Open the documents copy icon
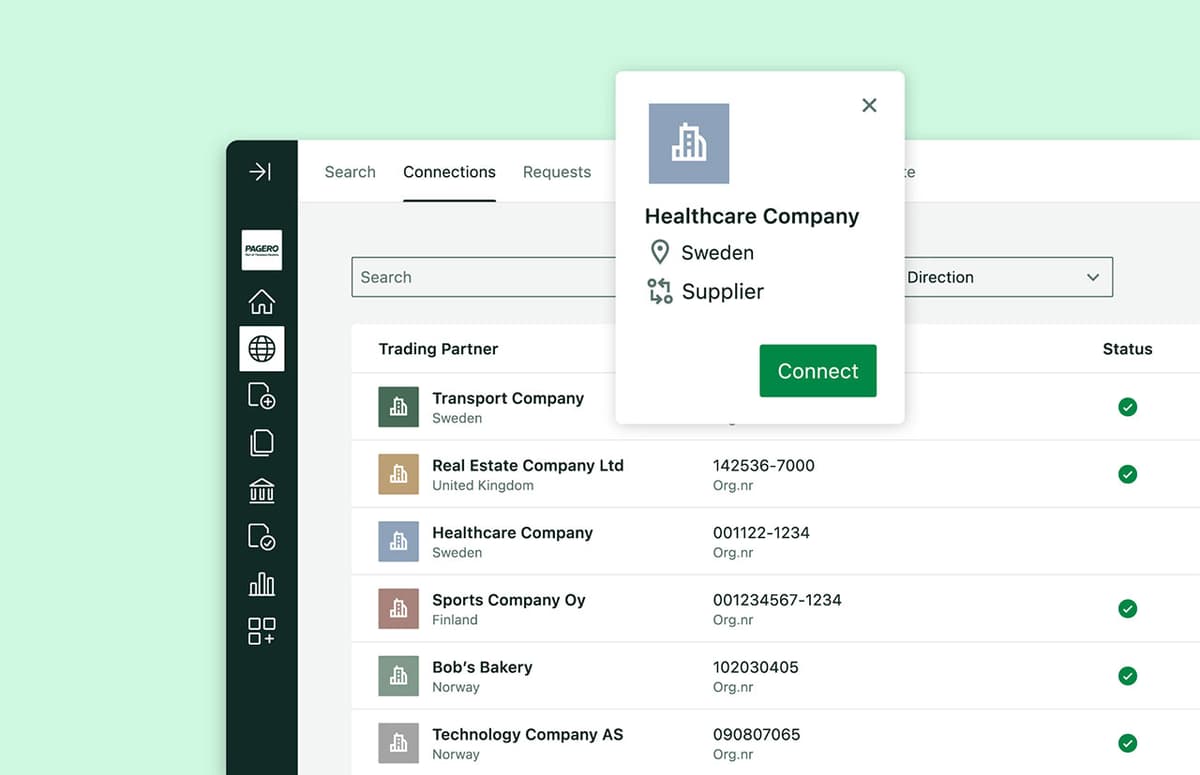This screenshot has width=1200, height=775. [x=261, y=442]
